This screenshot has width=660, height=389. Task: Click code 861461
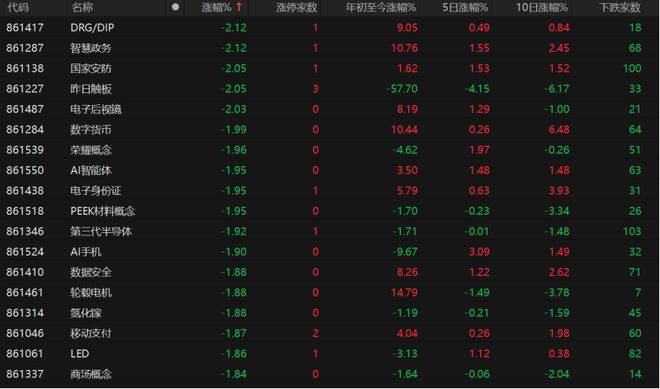(x=25, y=293)
